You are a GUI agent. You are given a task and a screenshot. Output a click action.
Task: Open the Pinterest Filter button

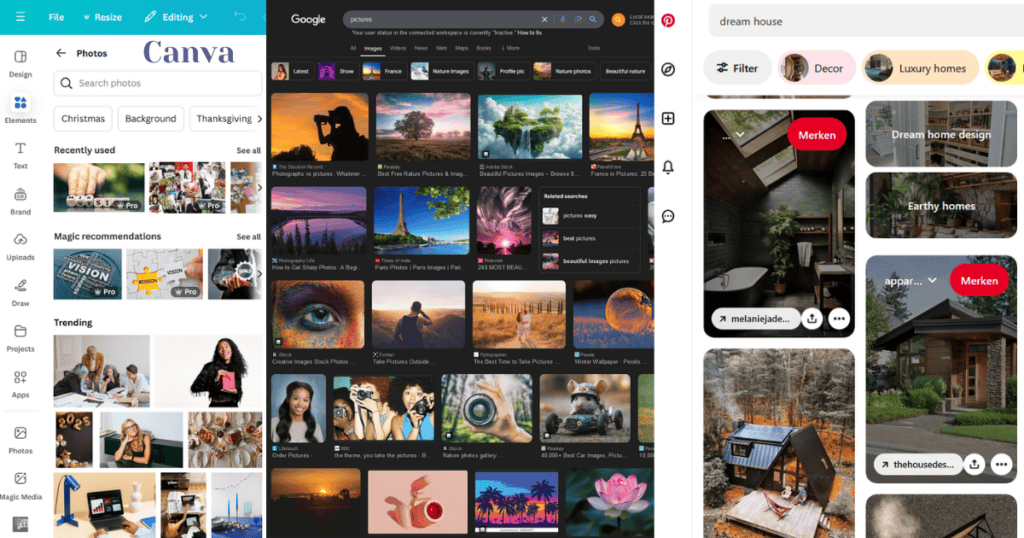(737, 68)
